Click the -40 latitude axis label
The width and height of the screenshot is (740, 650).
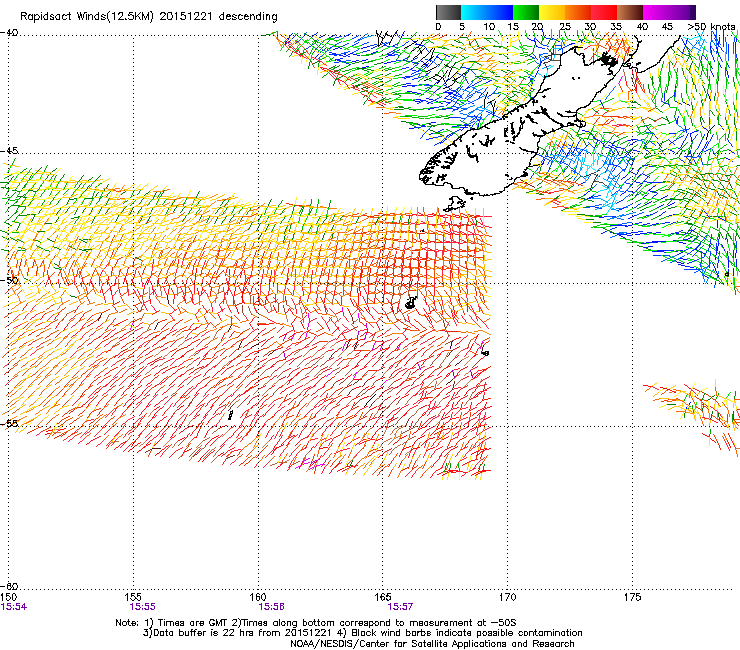[x=9, y=33]
